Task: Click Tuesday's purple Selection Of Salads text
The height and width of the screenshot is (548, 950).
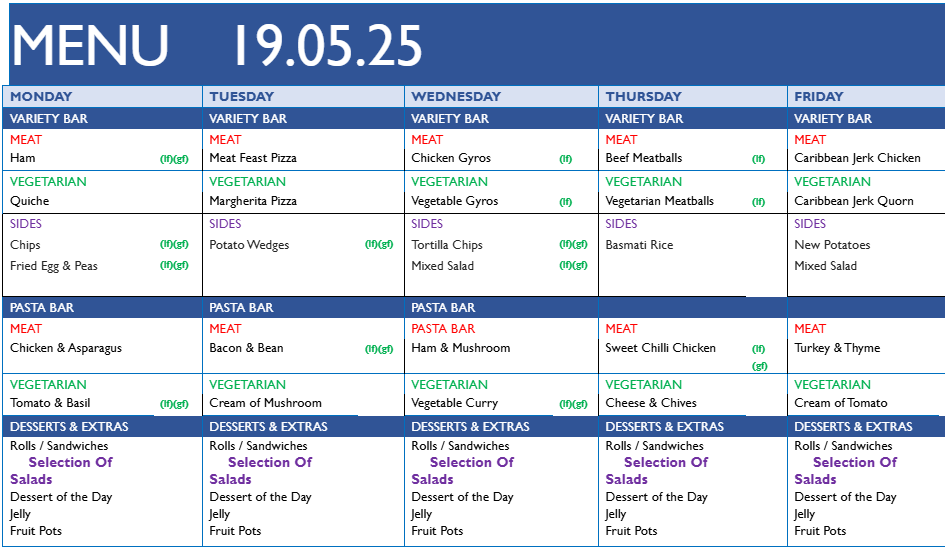Action: tap(261, 470)
